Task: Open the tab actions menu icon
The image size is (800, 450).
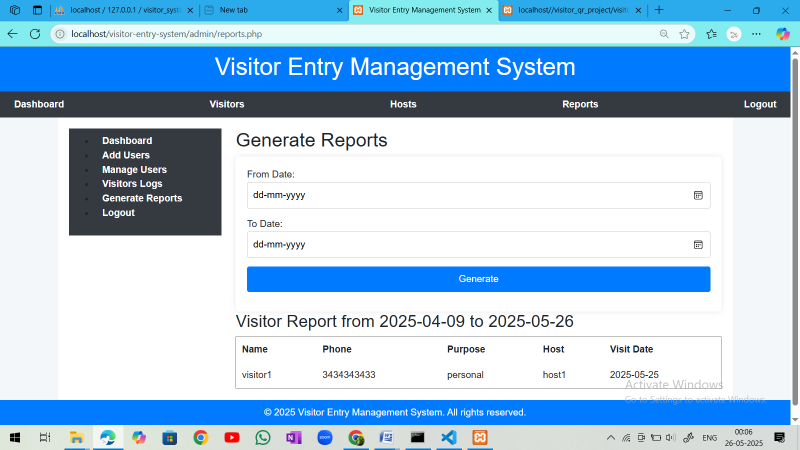Action: tap(37, 10)
